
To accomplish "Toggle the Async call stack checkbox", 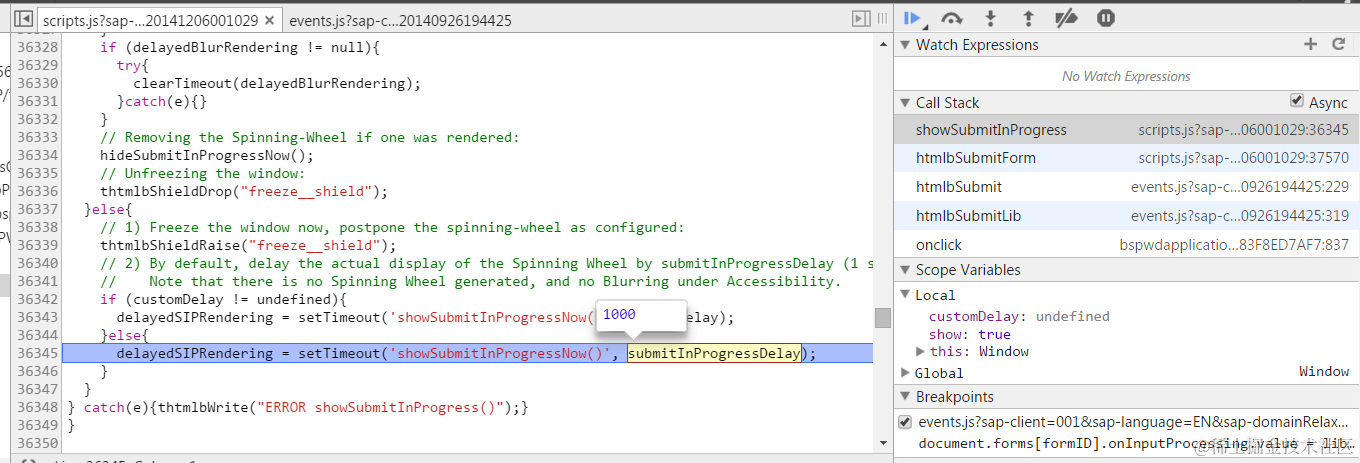I will (1297, 102).
